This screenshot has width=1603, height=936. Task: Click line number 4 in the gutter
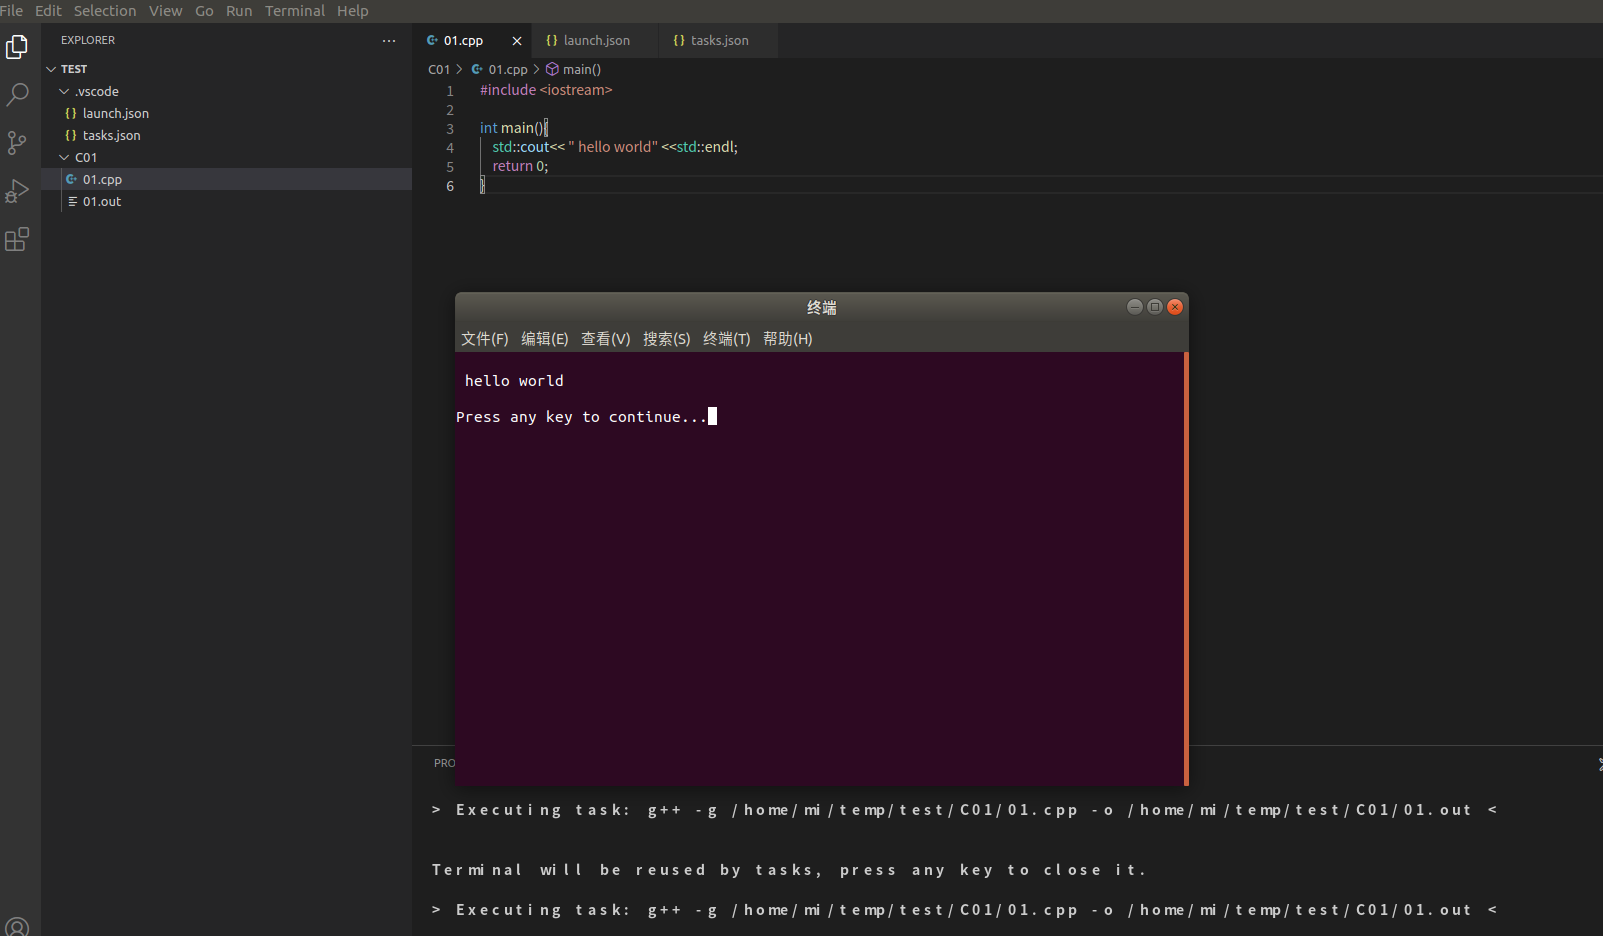(450, 148)
